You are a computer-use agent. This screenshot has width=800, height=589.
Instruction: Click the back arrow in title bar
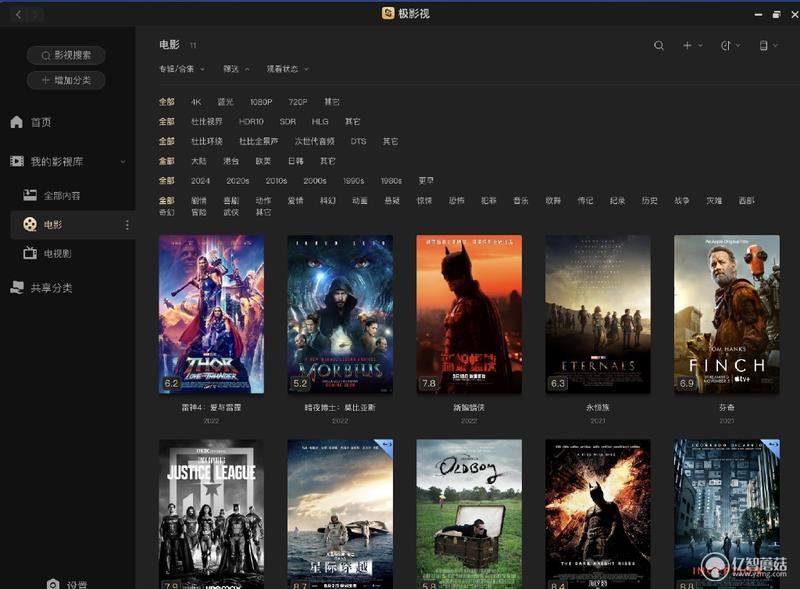coord(18,14)
